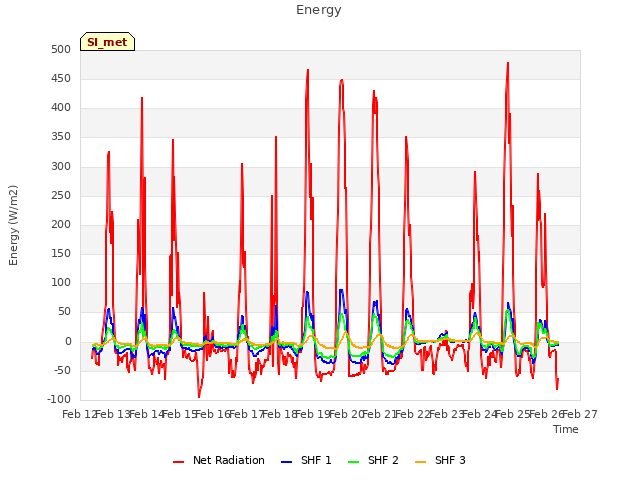Click the 250 y-axis tick label
The height and width of the screenshot is (480, 640).
click(x=61, y=196)
